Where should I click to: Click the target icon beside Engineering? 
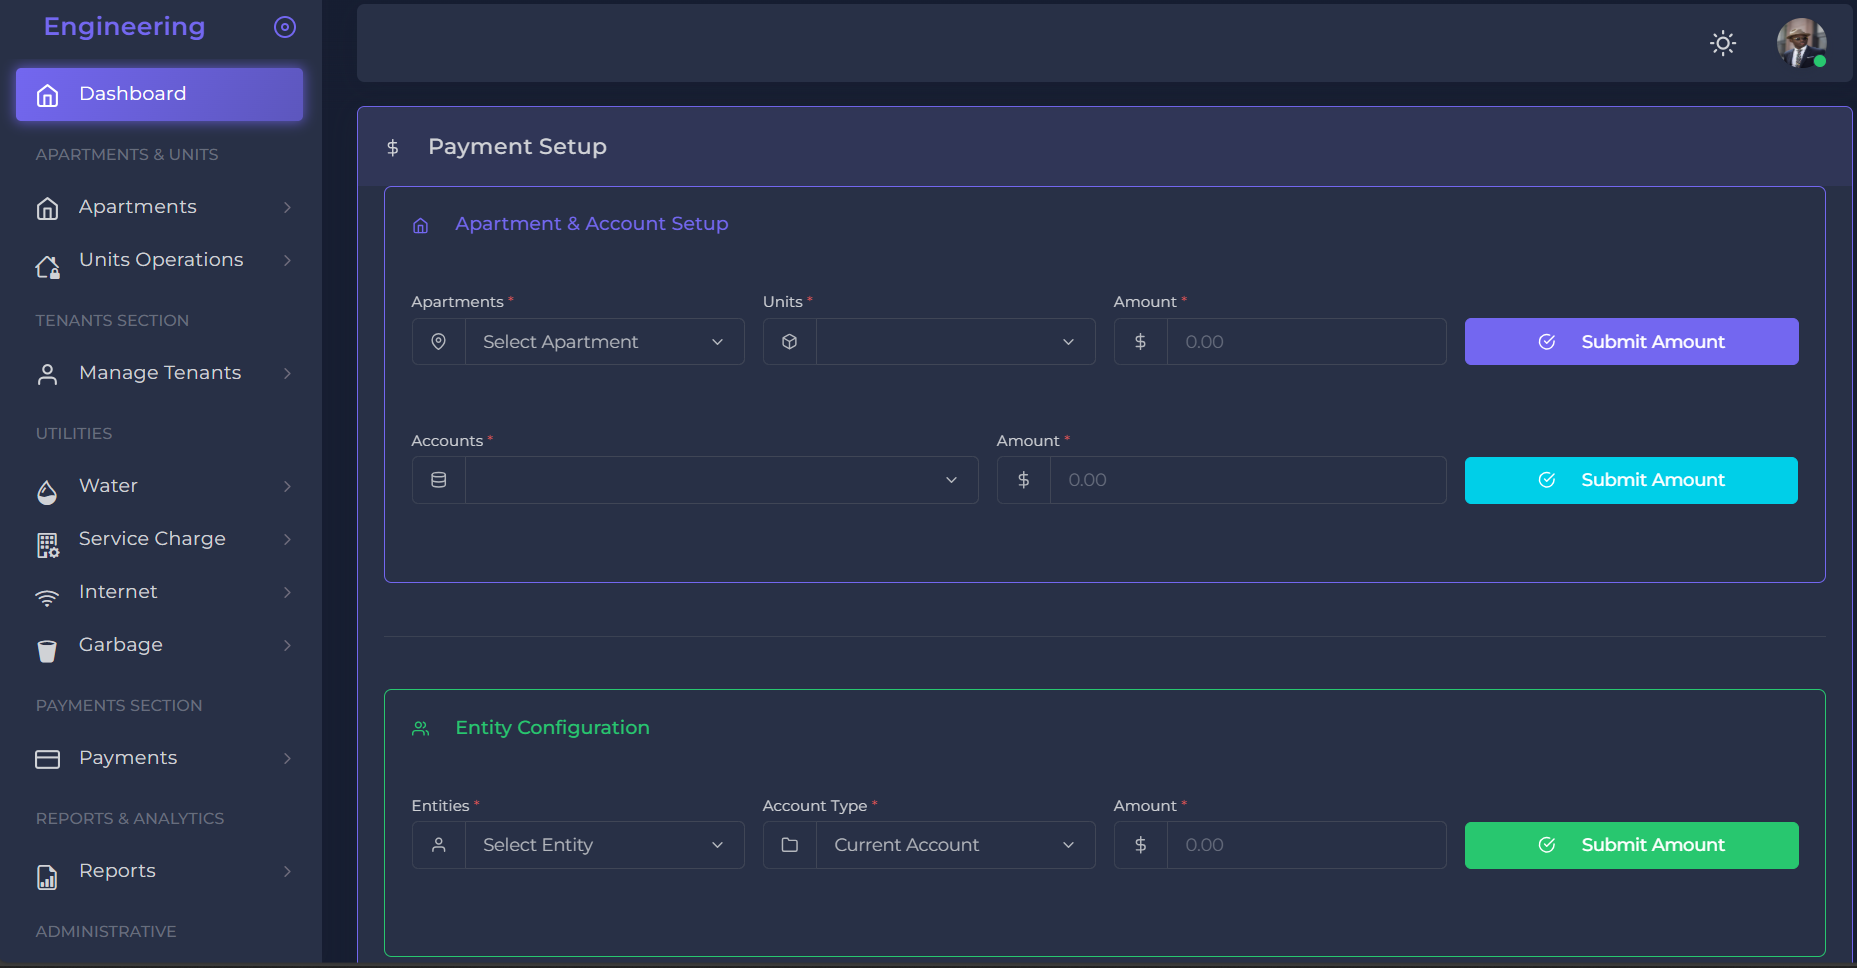click(284, 27)
